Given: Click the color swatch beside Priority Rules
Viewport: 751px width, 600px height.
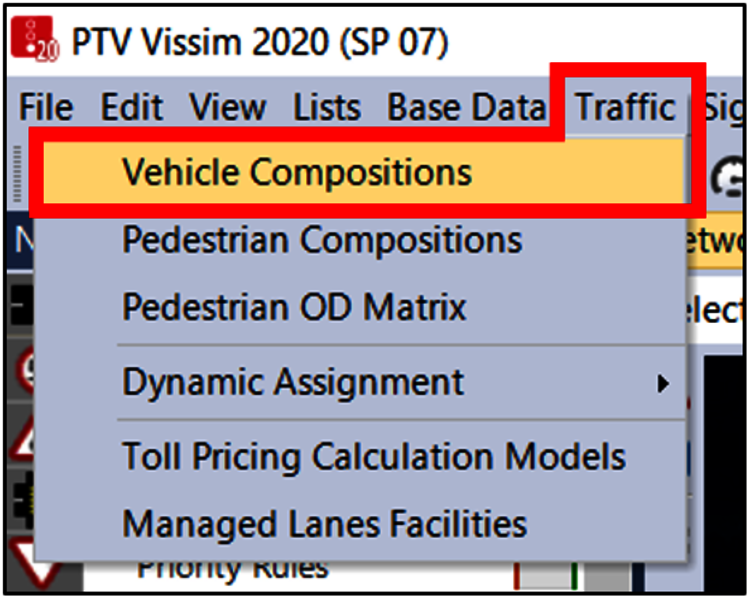Looking at the screenshot, I should 547,577.
